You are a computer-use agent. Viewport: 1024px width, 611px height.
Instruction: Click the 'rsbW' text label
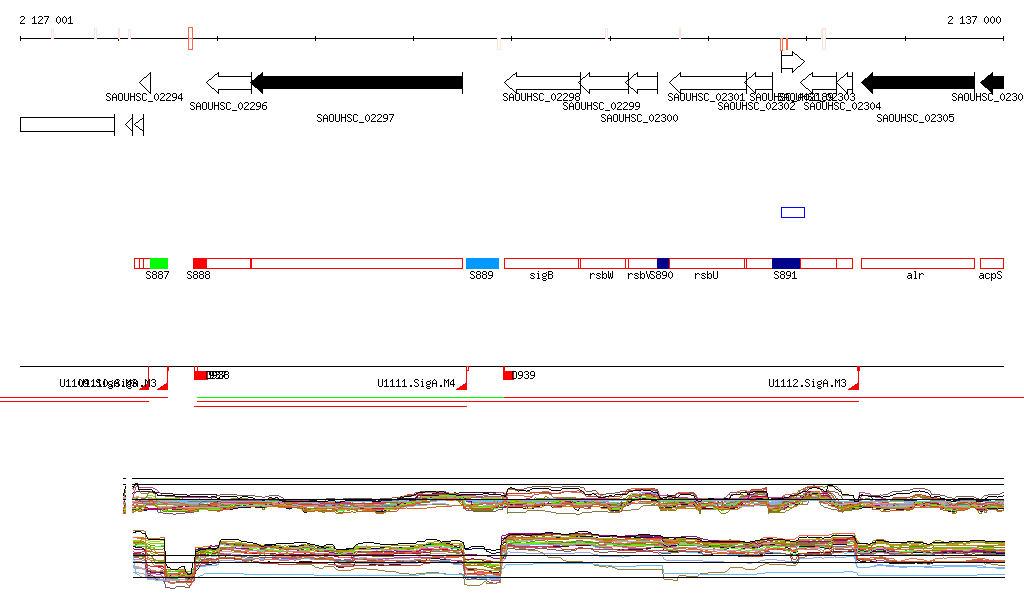pyautogui.click(x=601, y=275)
